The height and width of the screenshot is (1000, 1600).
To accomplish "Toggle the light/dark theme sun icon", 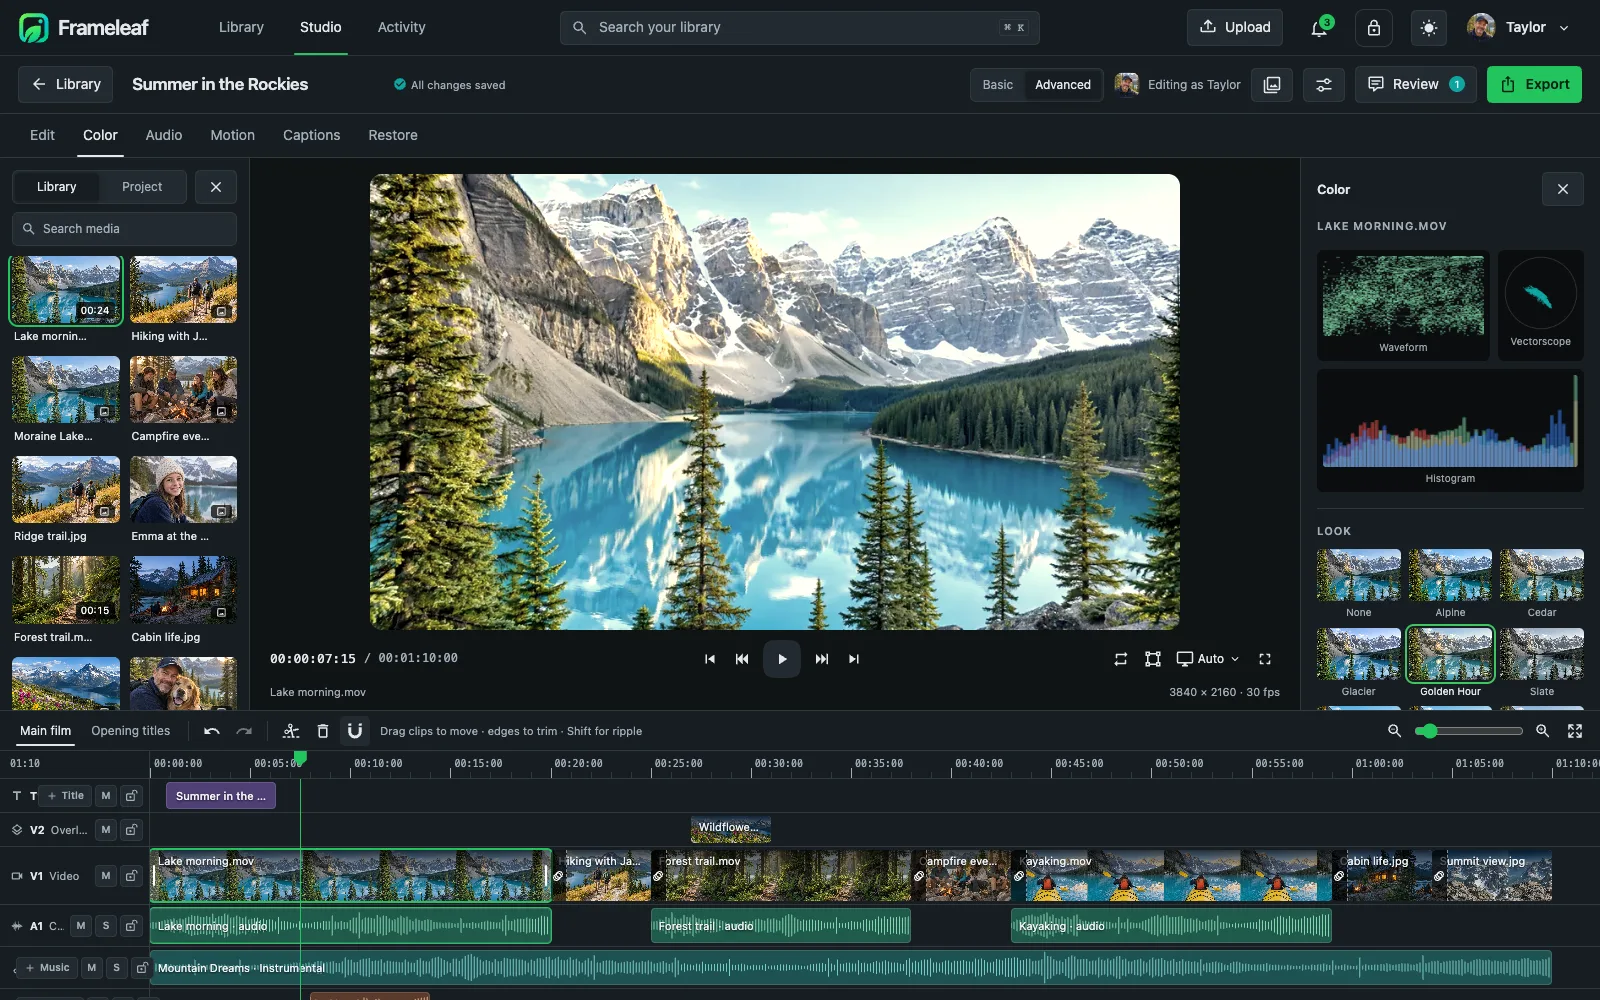I will [x=1429, y=28].
